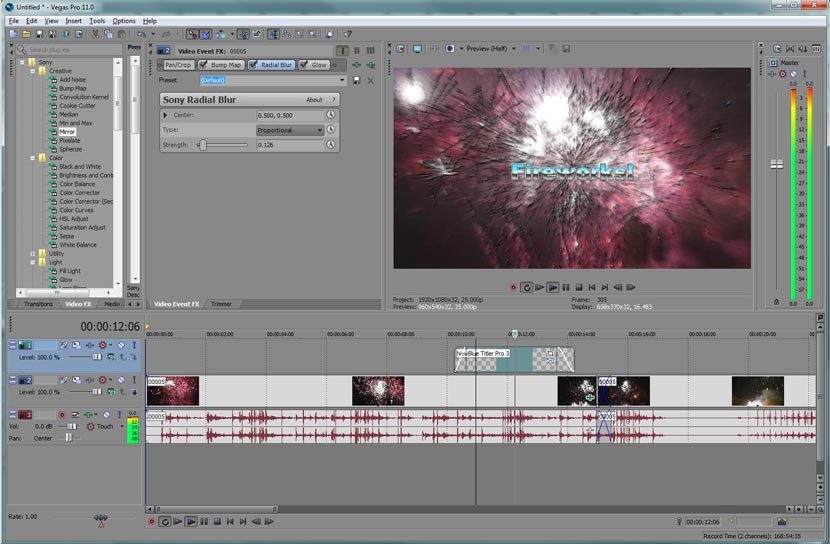Click the Plug-In Chain icon in FX window

357,65
